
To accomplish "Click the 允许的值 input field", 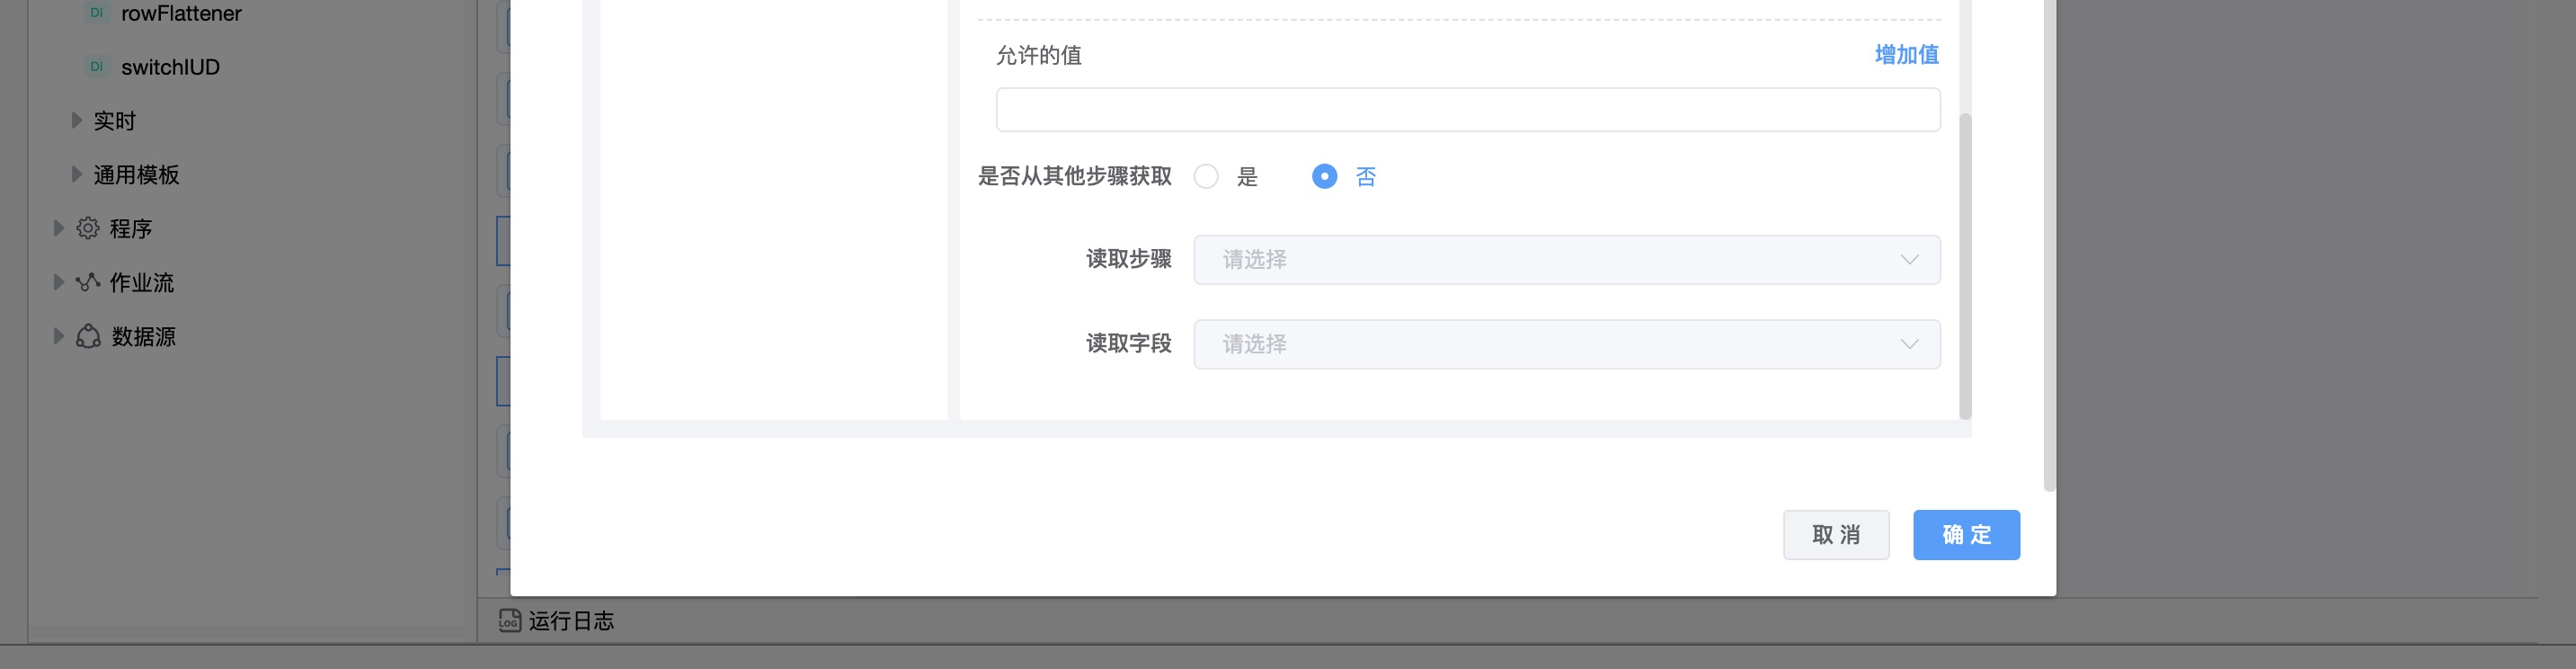I will point(1467,110).
